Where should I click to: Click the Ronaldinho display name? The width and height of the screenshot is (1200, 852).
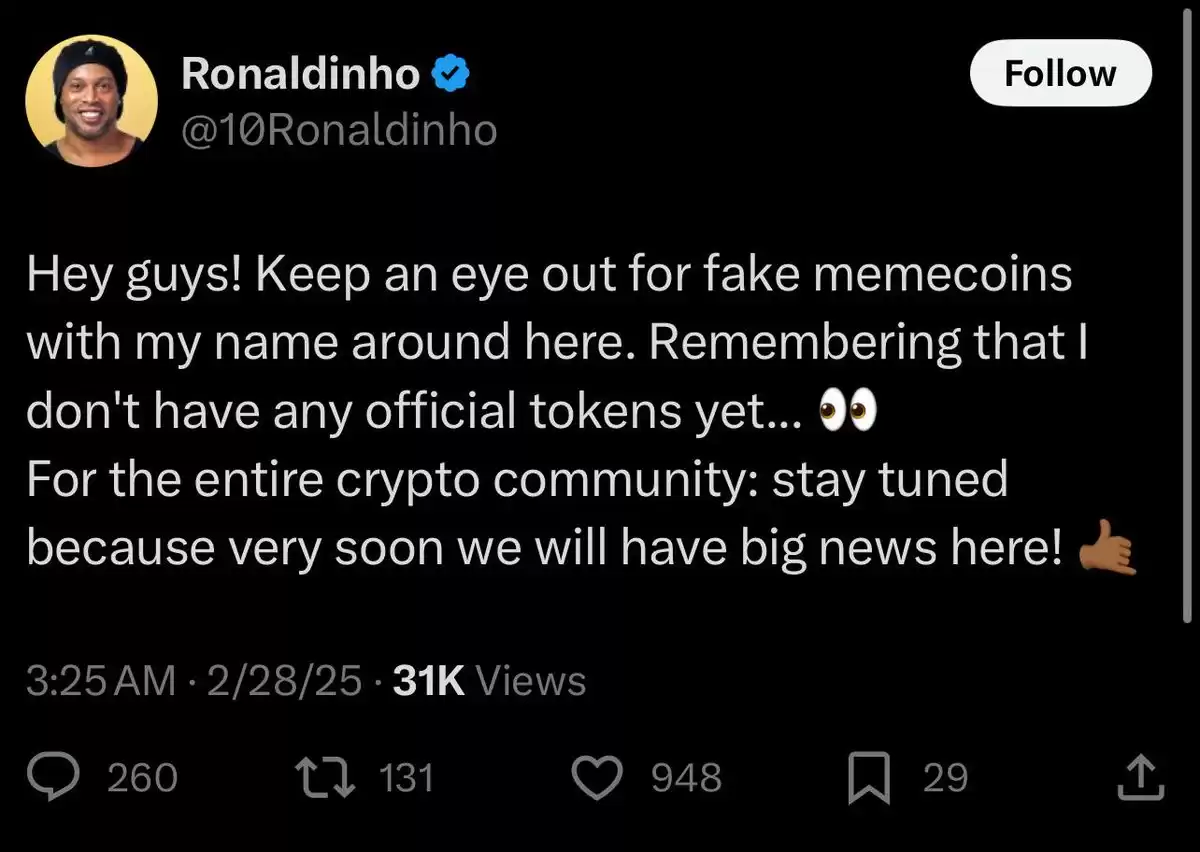(301, 75)
